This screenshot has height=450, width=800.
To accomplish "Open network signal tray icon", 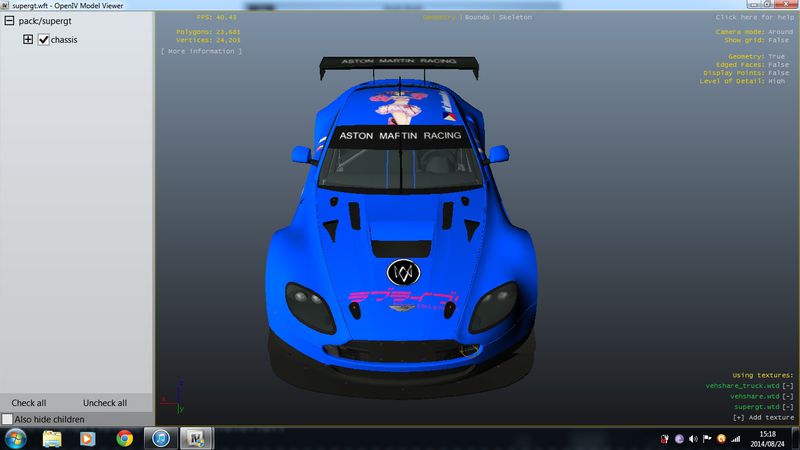I will [x=735, y=439].
